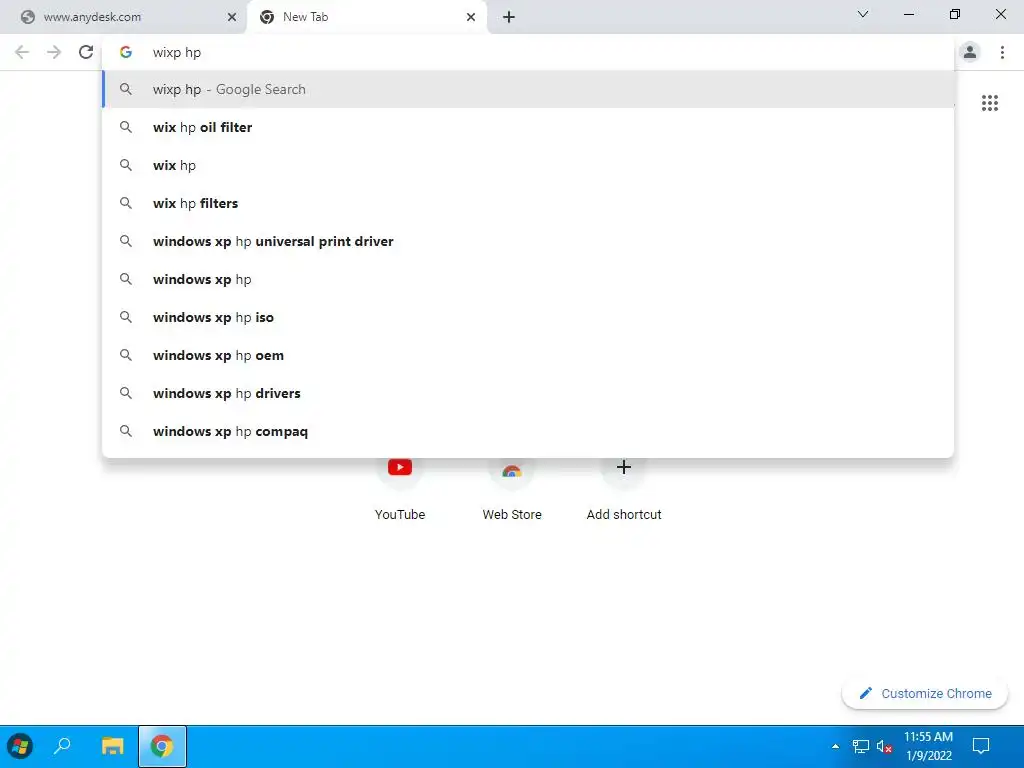Open the Windows Start menu

pyautogui.click(x=20, y=746)
